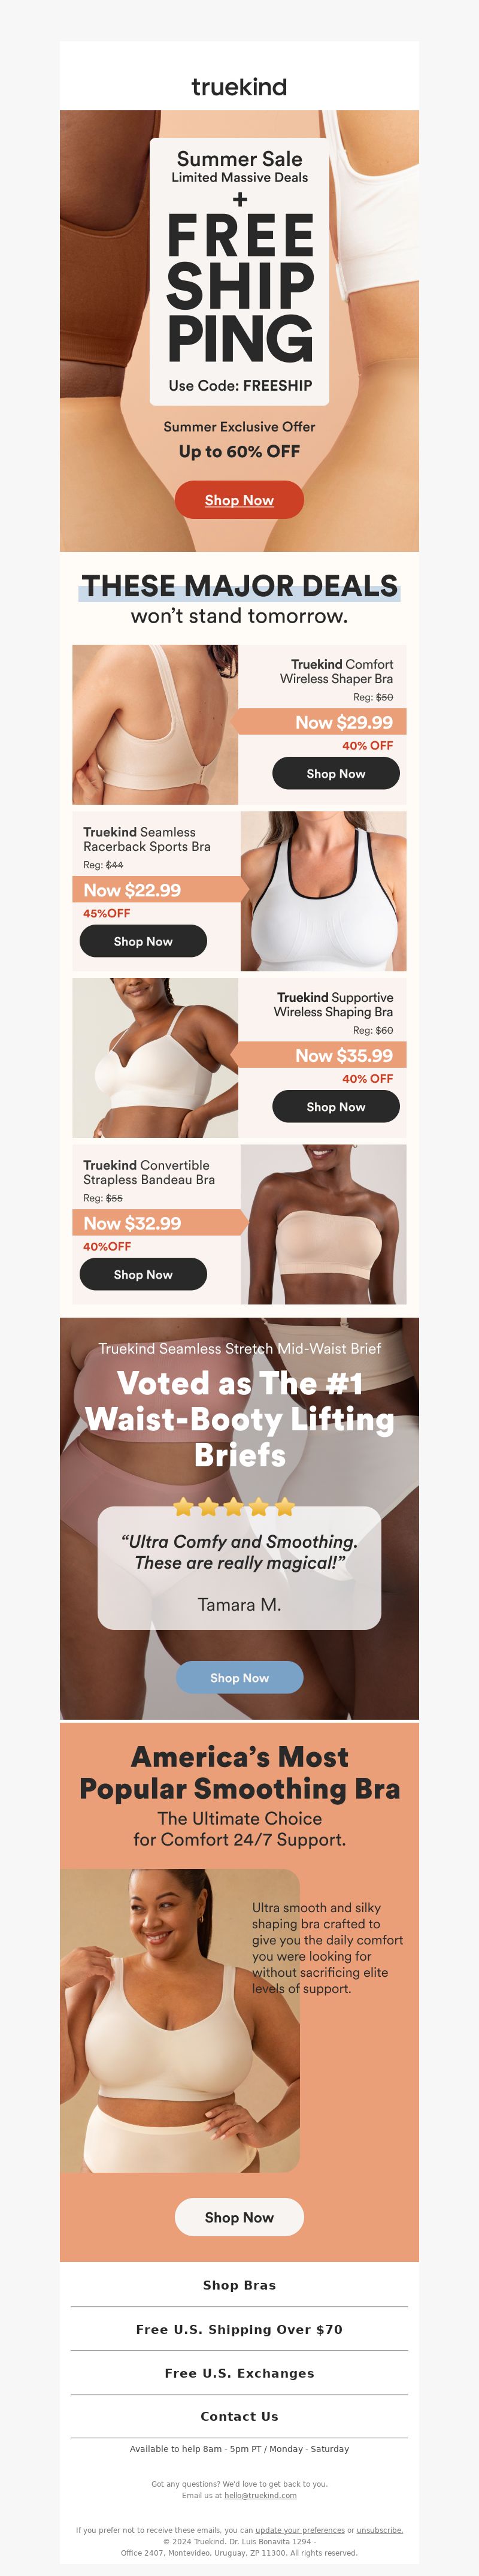Viewport: 479px width, 2576px height.
Task: Open the Strapless Bandeau Bra photo
Action: [323, 1224]
